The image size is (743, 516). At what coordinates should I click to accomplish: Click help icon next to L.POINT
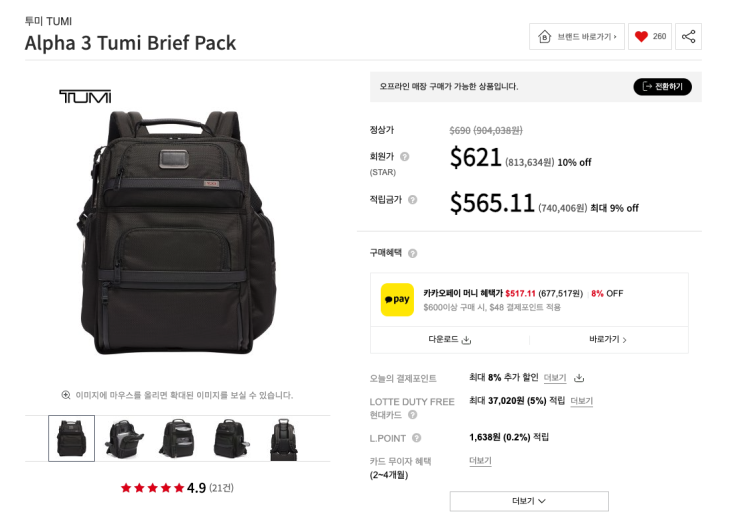416,438
